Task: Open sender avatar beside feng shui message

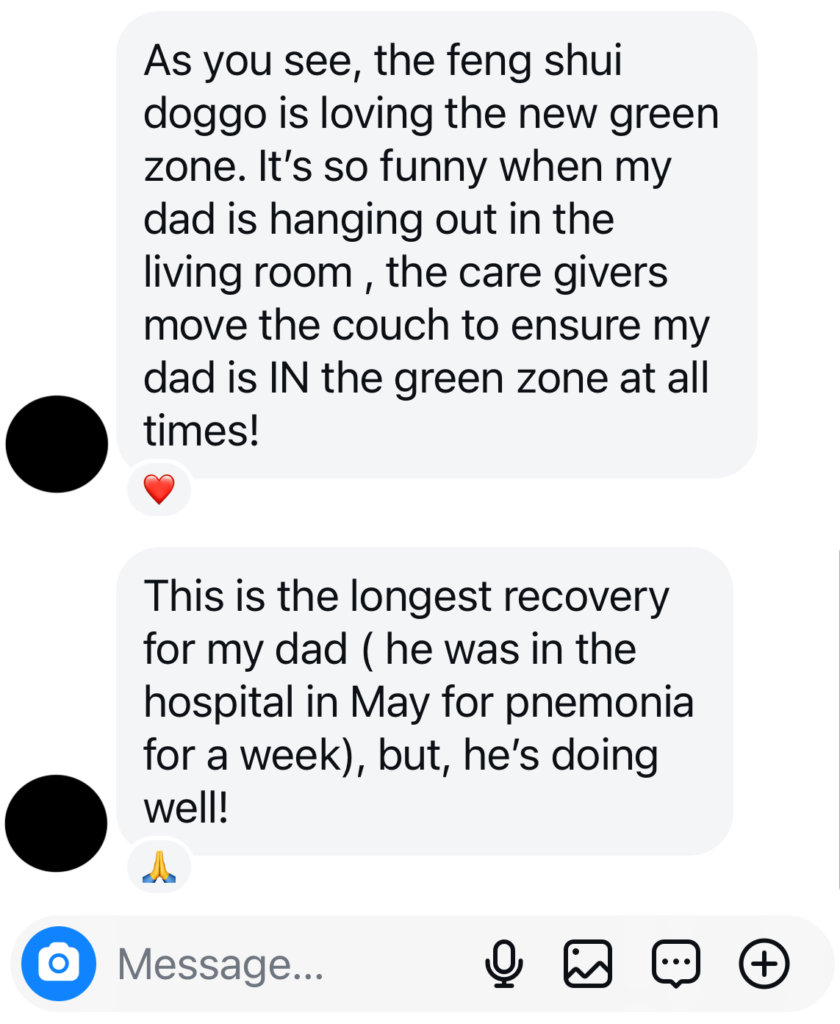Action: pos(57,444)
